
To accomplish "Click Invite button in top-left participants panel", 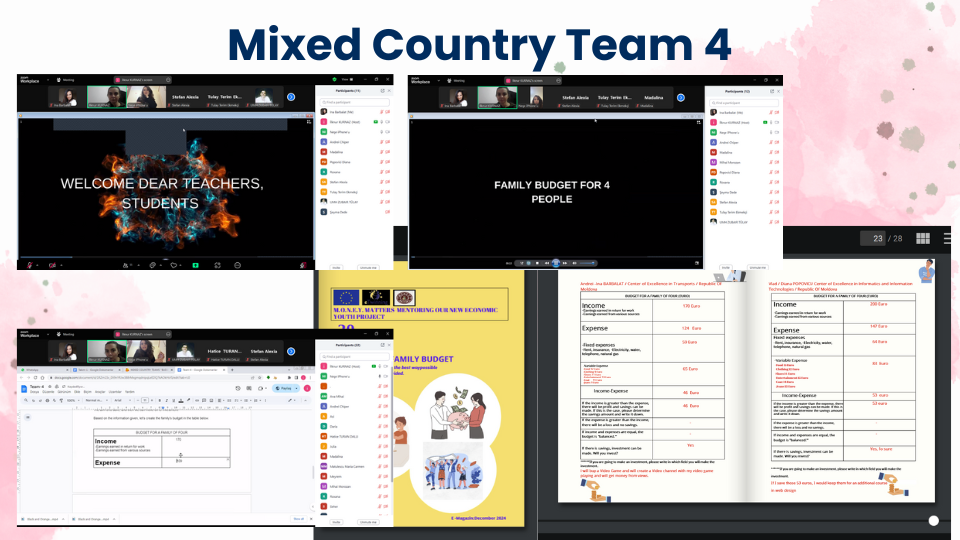I will [x=338, y=267].
